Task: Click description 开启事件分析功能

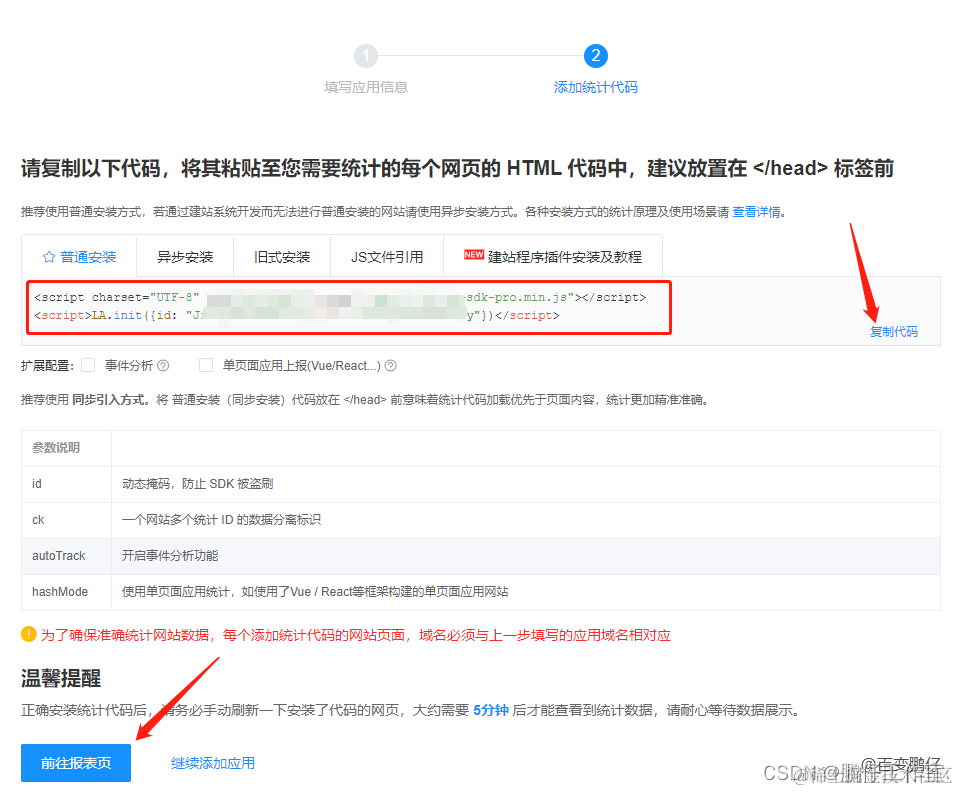Action: (x=170, y=556)
